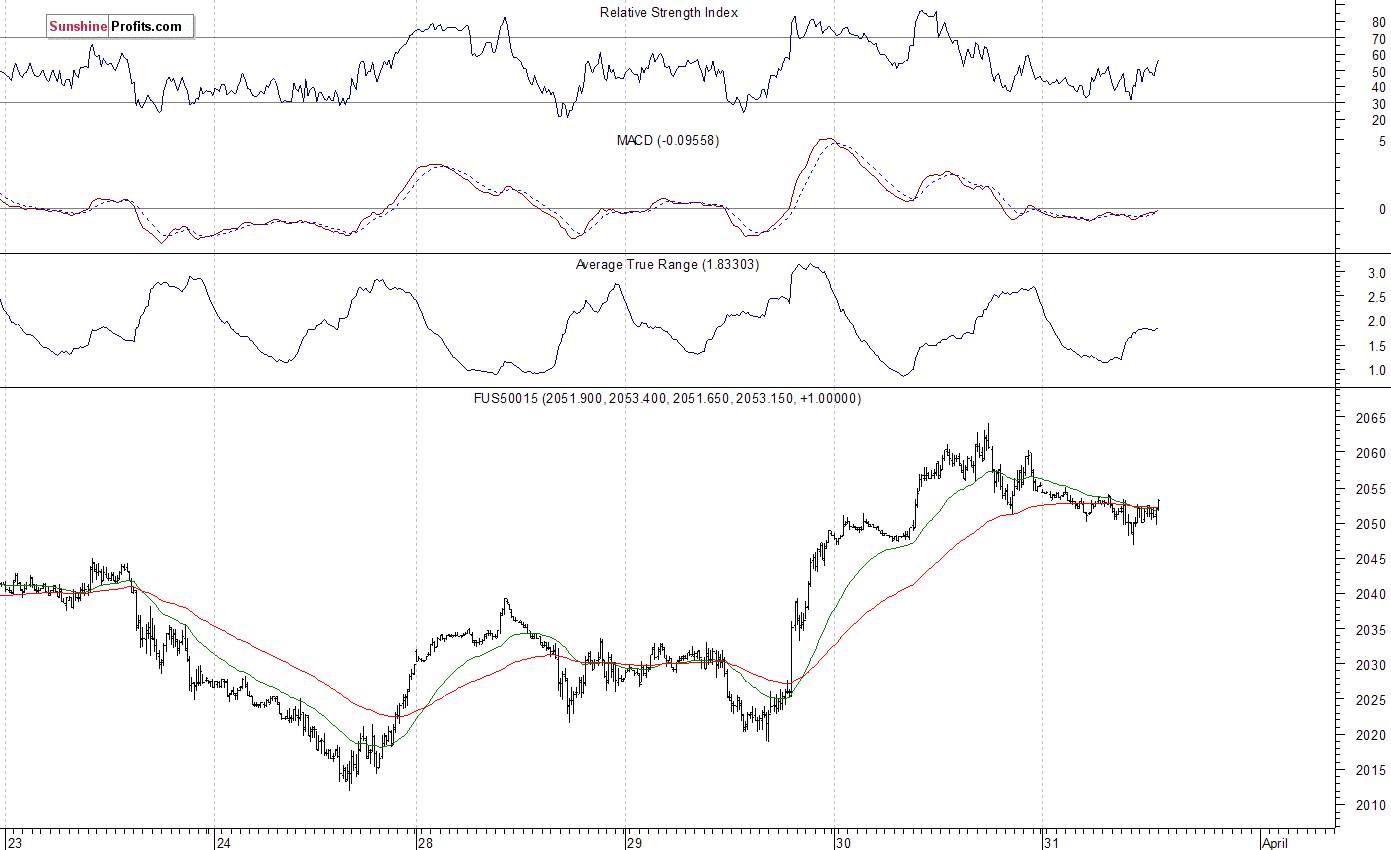Click the ATR 2.0 axis label
1391x850 pixels.
click(1375, 321)
